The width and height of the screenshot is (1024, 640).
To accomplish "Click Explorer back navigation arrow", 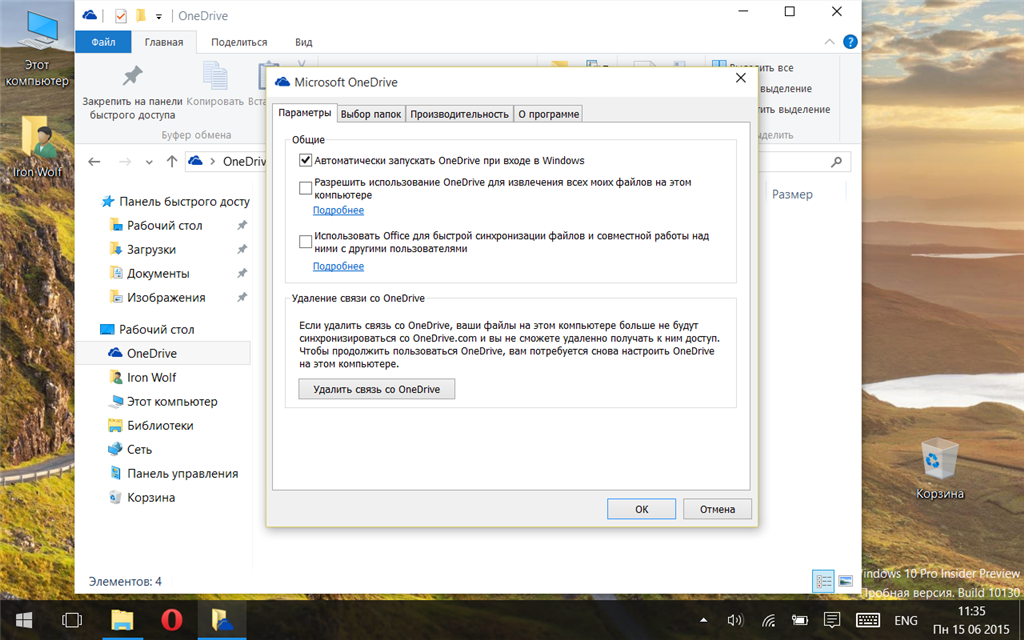I will [94, 162].
